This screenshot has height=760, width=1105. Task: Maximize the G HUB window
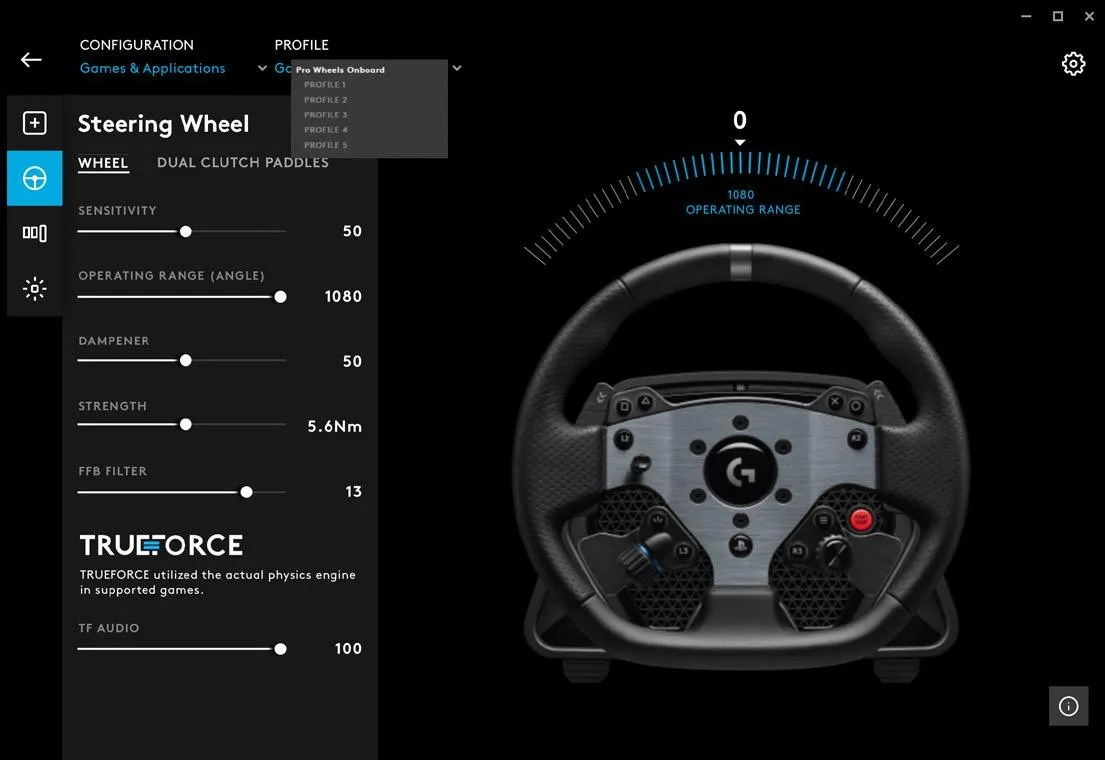[1058, 16]
